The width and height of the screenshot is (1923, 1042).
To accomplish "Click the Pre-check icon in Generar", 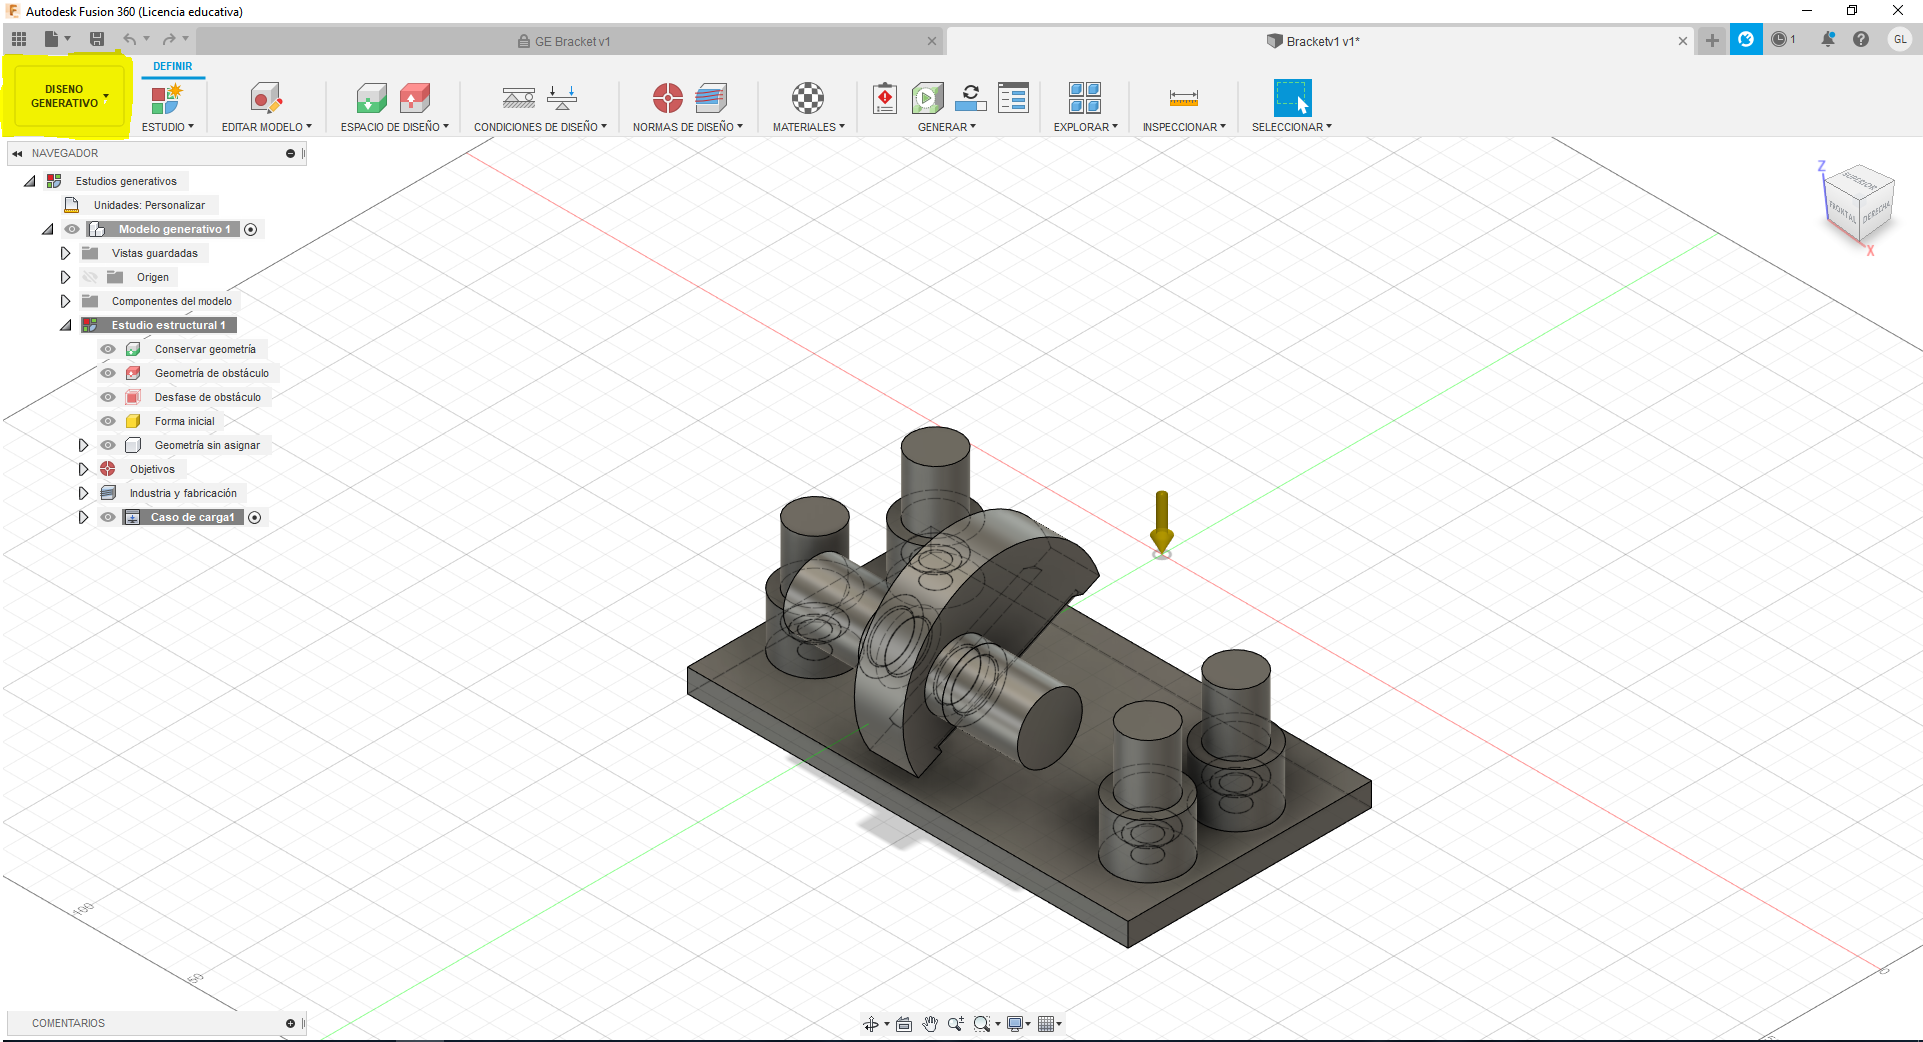I will (885, 98).
